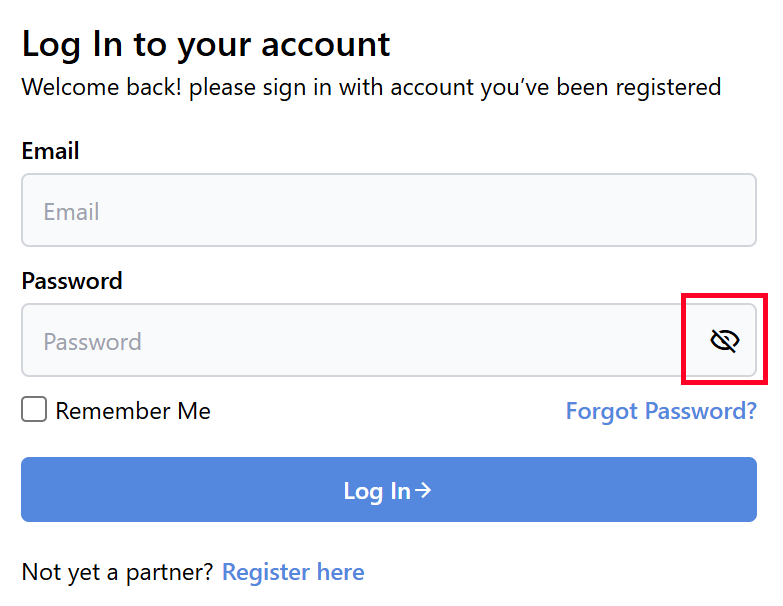Click the Email field label

coord(50,151)
